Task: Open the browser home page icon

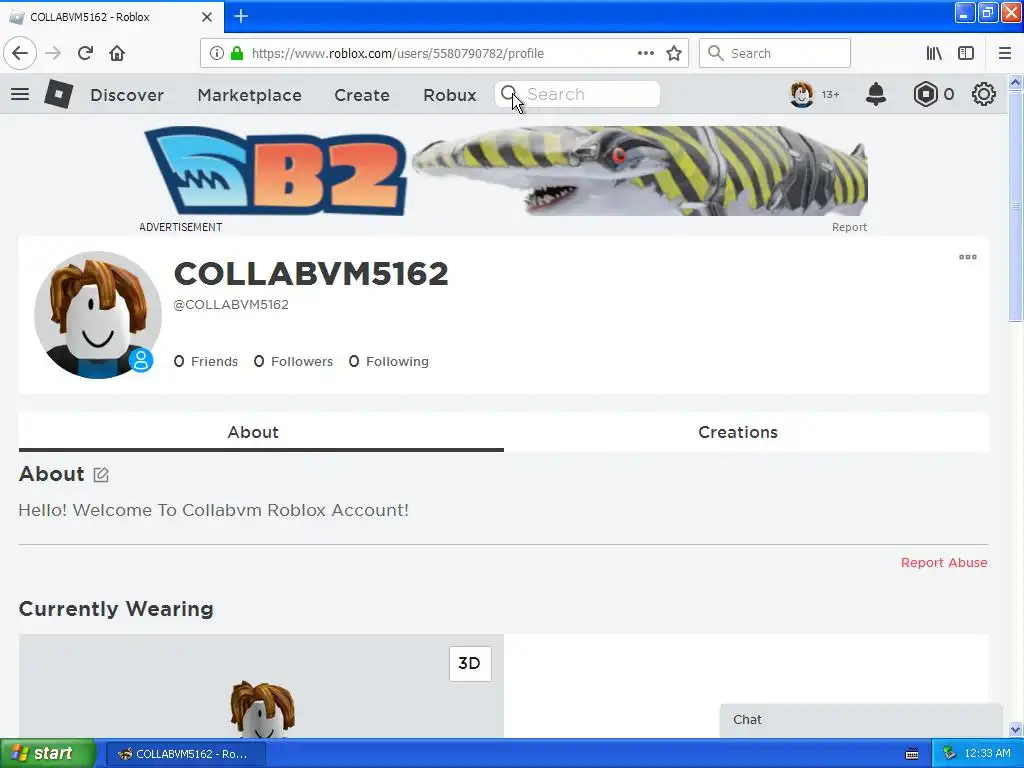Action: click(117, 53)
